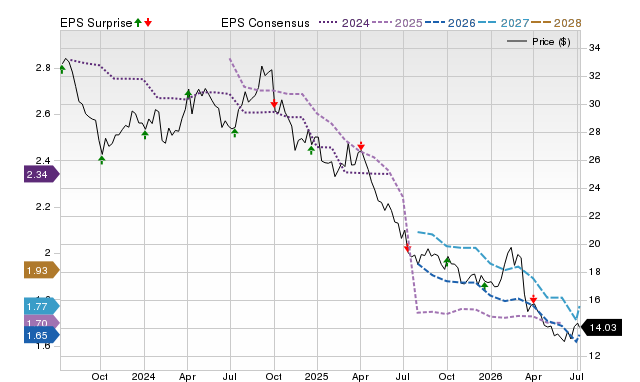
Task: Click the 30 label on the price axis
Action: (594, 104)
